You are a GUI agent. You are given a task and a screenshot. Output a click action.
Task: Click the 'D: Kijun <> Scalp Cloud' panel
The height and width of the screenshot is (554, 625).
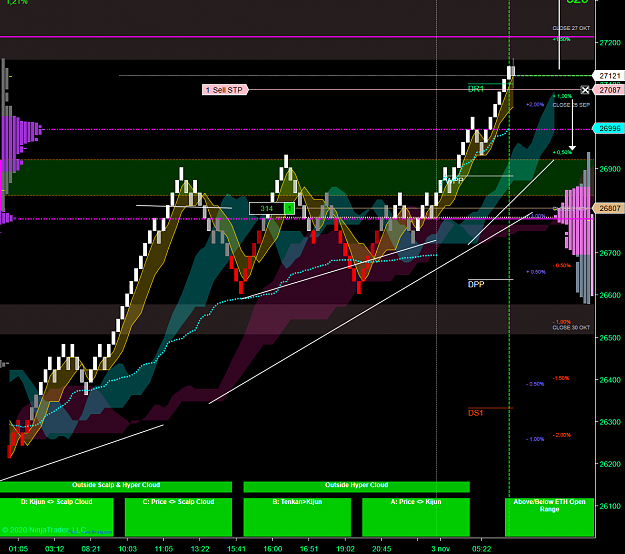pos(57,517)
